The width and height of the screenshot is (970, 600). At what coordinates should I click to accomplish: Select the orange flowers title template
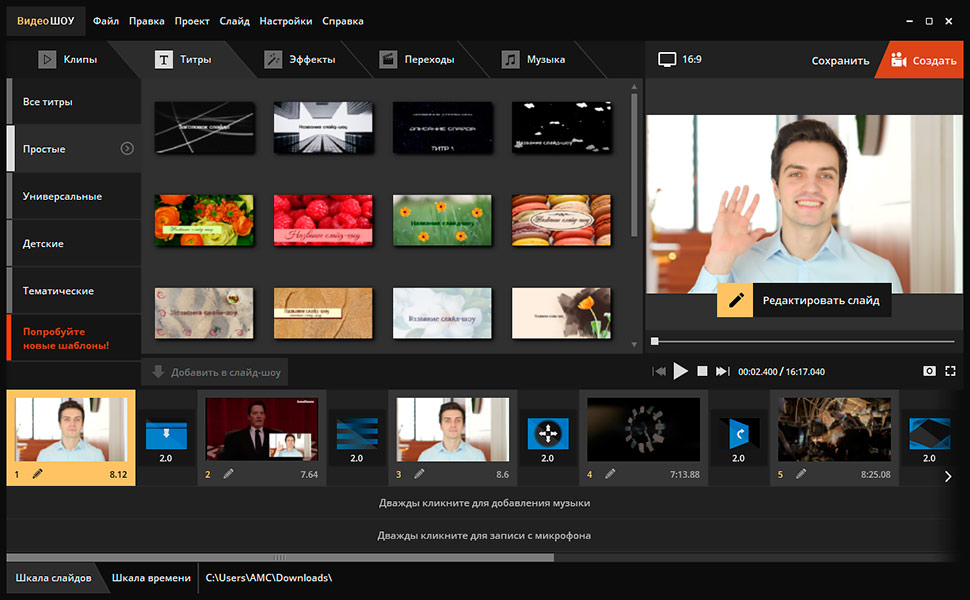pyautogui.click(x=204, y=220)
